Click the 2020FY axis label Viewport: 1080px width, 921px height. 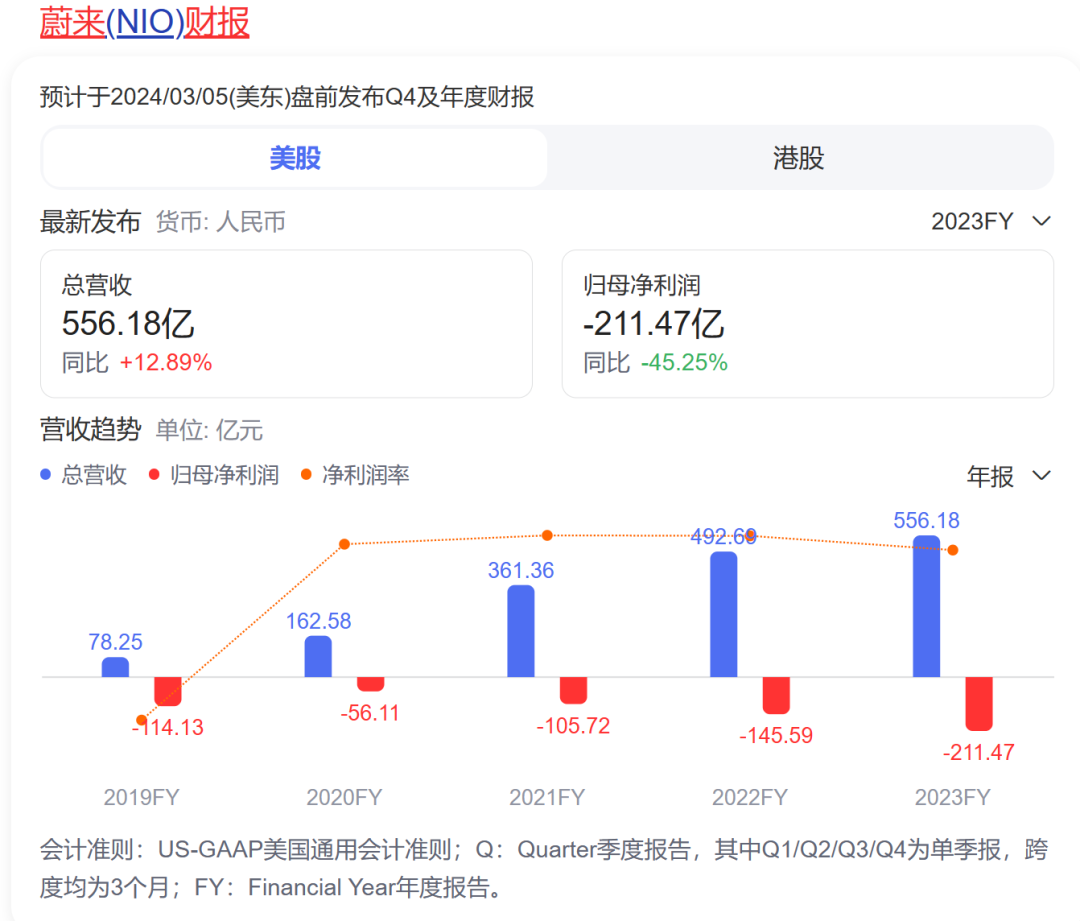(x=344, y=798)
